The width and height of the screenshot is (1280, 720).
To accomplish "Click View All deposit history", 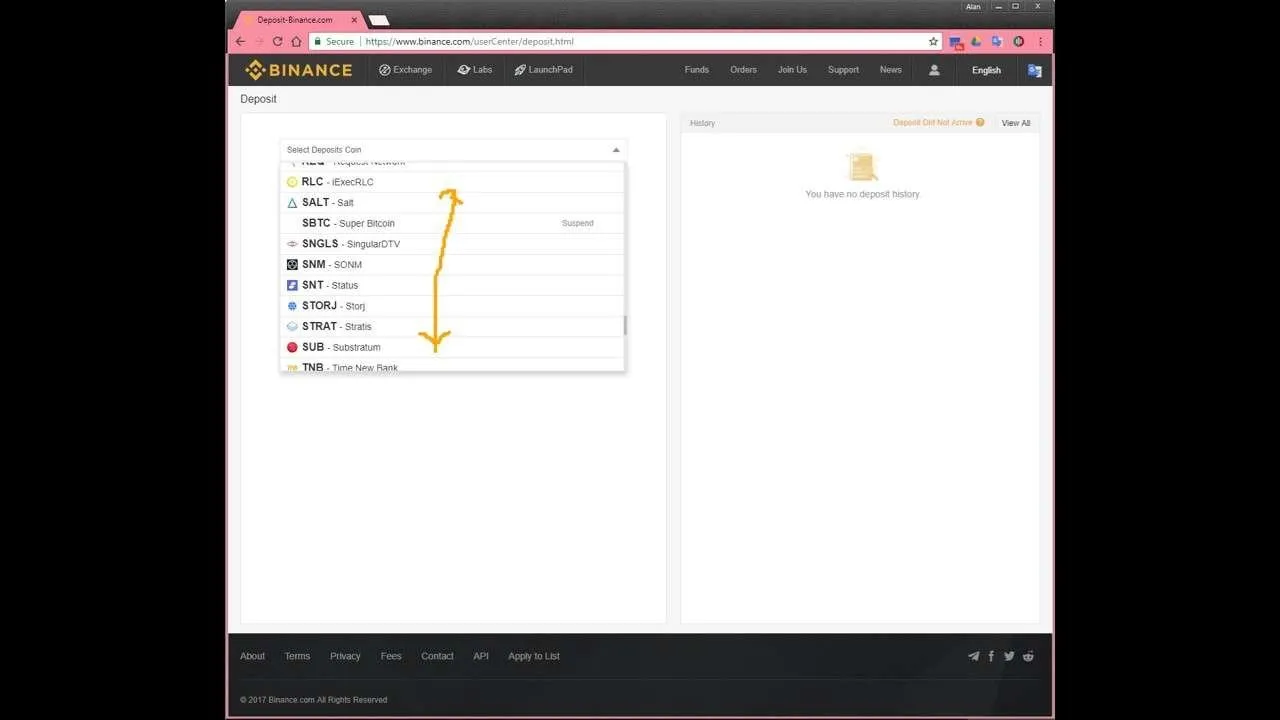I will click(1016, 123).
